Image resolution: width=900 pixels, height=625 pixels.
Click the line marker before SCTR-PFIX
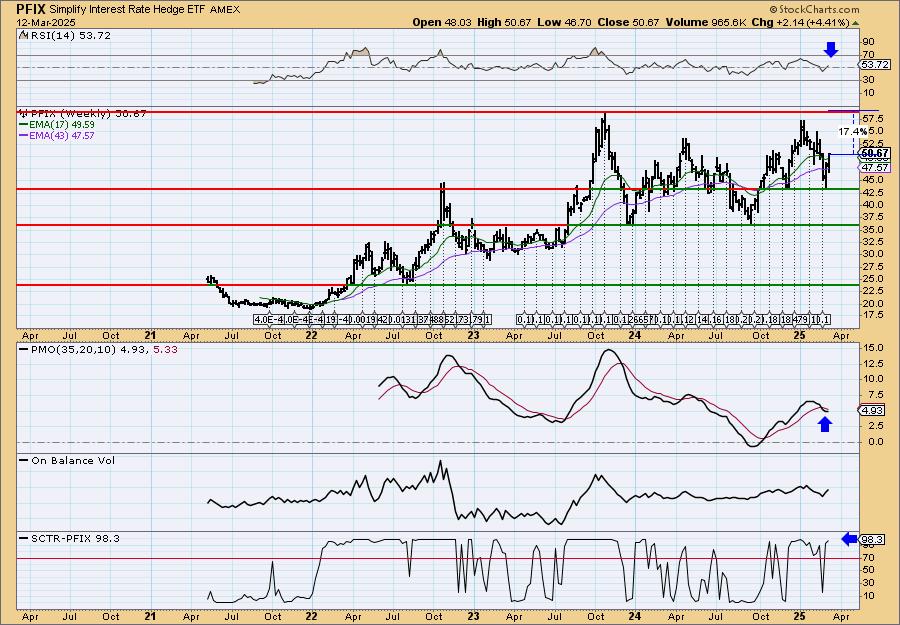pos(24,538)
